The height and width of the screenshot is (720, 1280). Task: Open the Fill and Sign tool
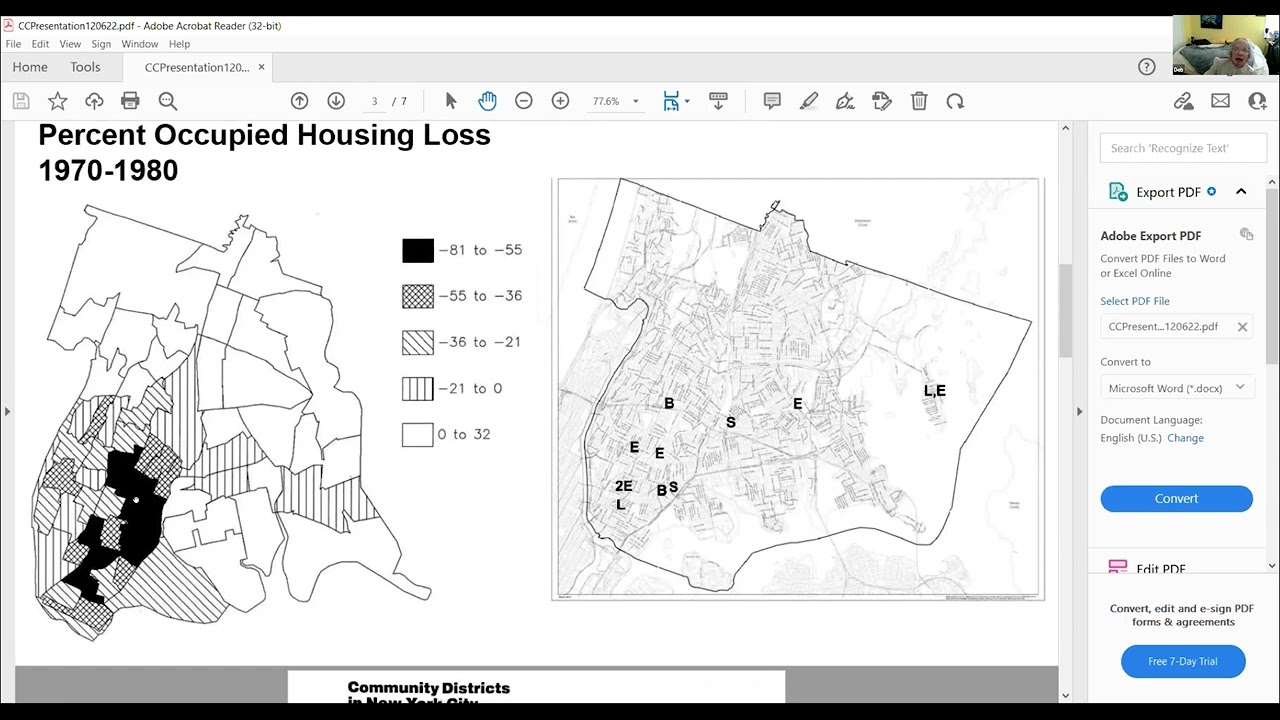pyautogui.click(x=845, y=101)
